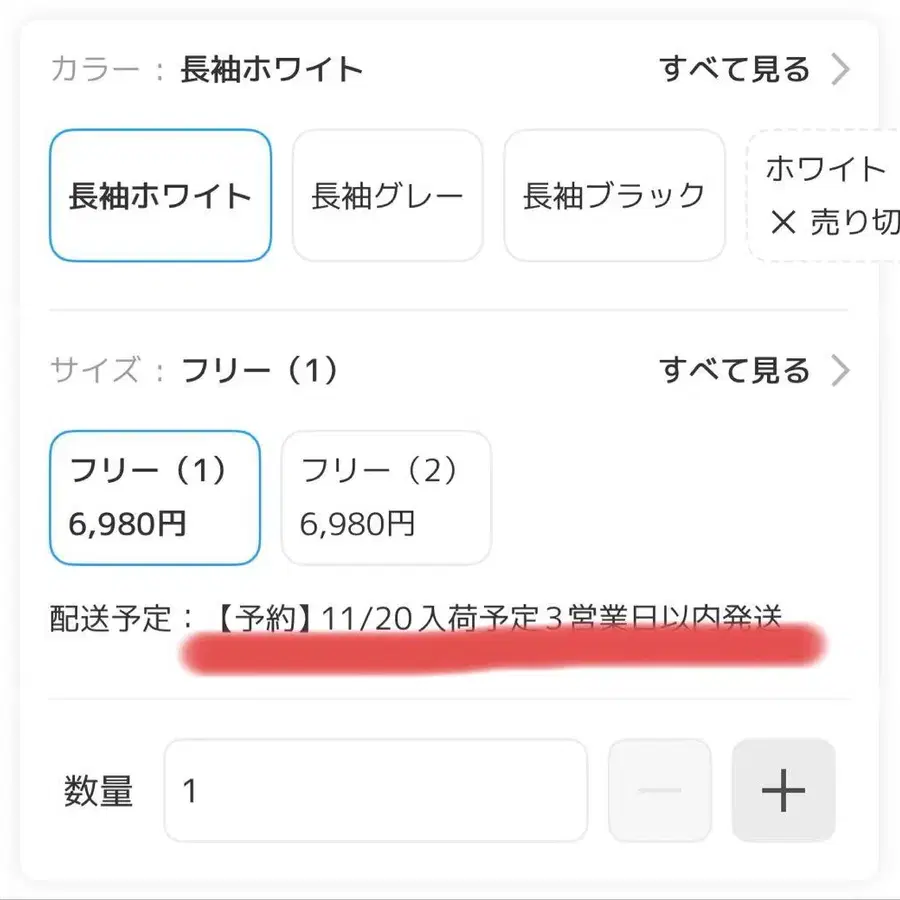Expand all sizes via サイズ すべて見る
The height and width of the screenshot is (900, 900).
tap(737, 371)
